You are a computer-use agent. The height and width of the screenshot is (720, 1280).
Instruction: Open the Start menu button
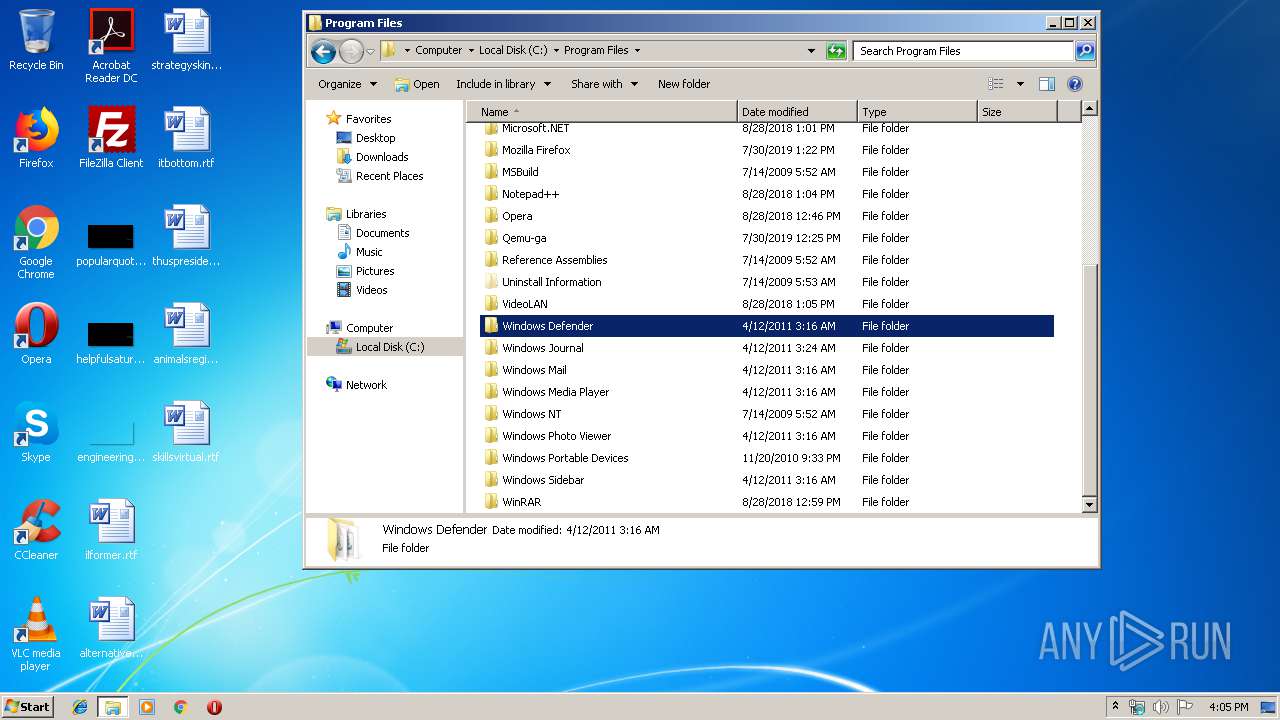(x=28, y=707)
